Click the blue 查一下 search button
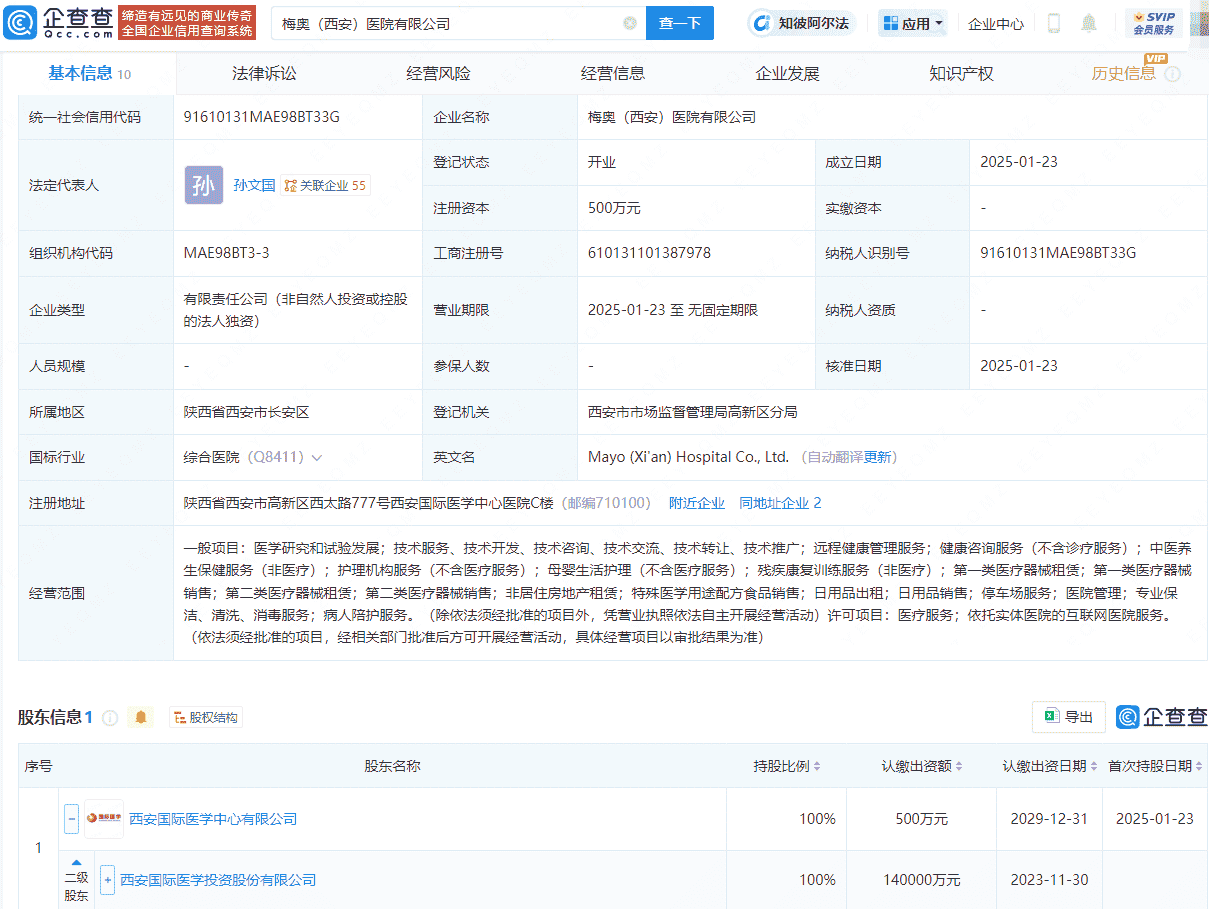Screen dimensions: 1209x909 click(x=679, y=22)
